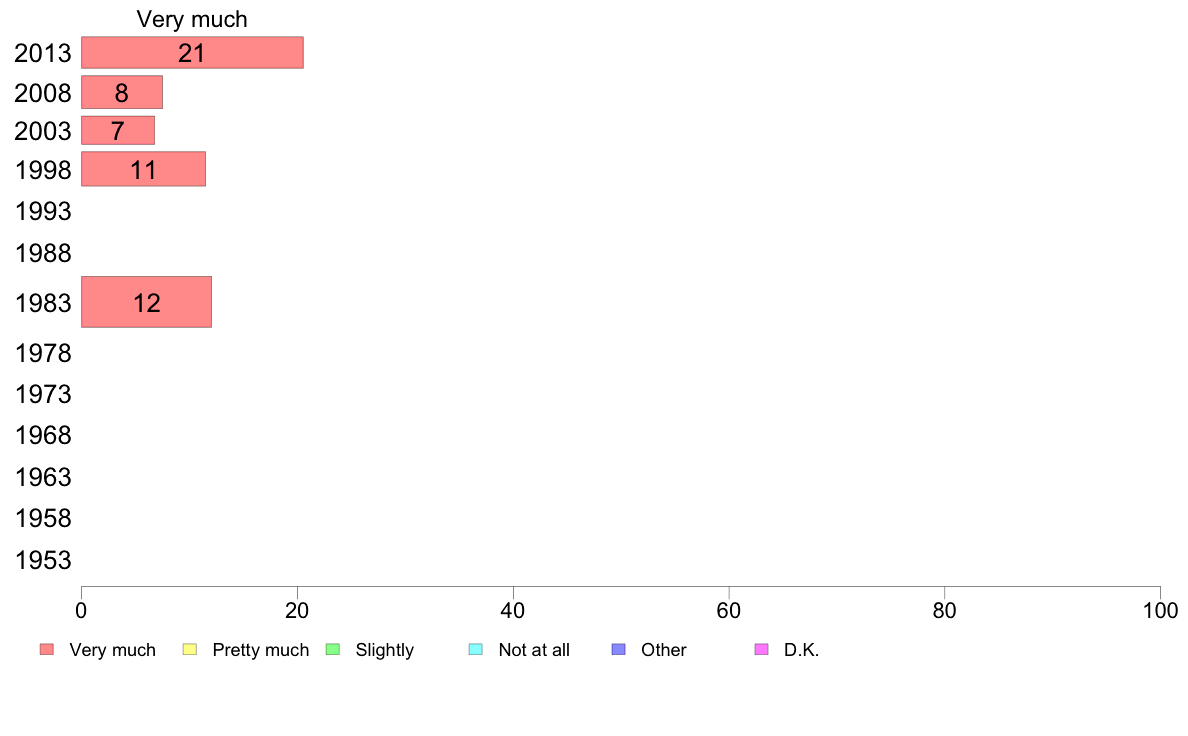Click the 40 axis tick label
The width and height of the screenshot is (1188, 736).
(513, 611)
